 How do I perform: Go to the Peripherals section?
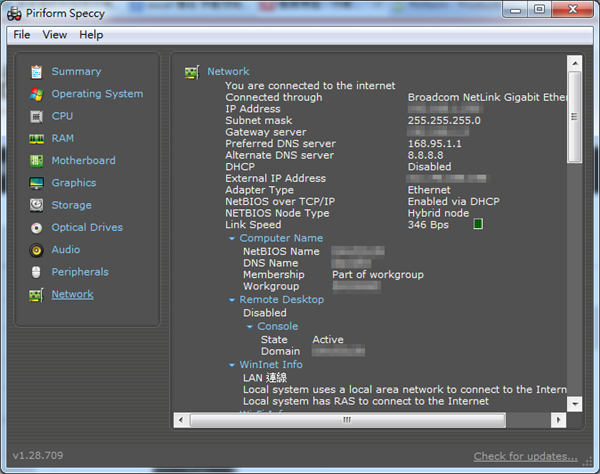[80, 272]
